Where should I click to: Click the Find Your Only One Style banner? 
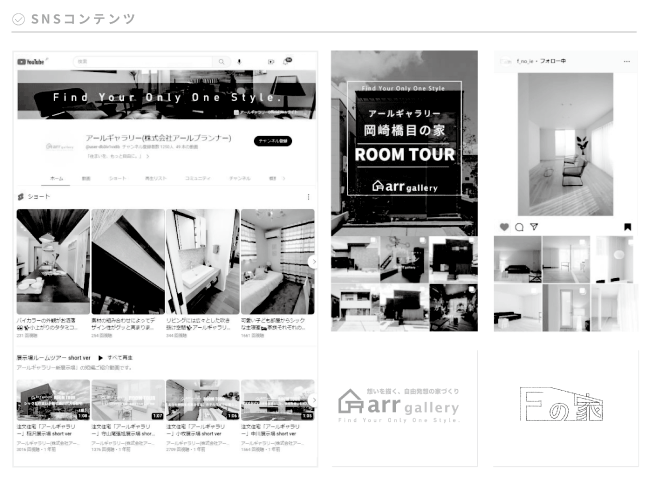pyautogui.click(x=167, y=95)
